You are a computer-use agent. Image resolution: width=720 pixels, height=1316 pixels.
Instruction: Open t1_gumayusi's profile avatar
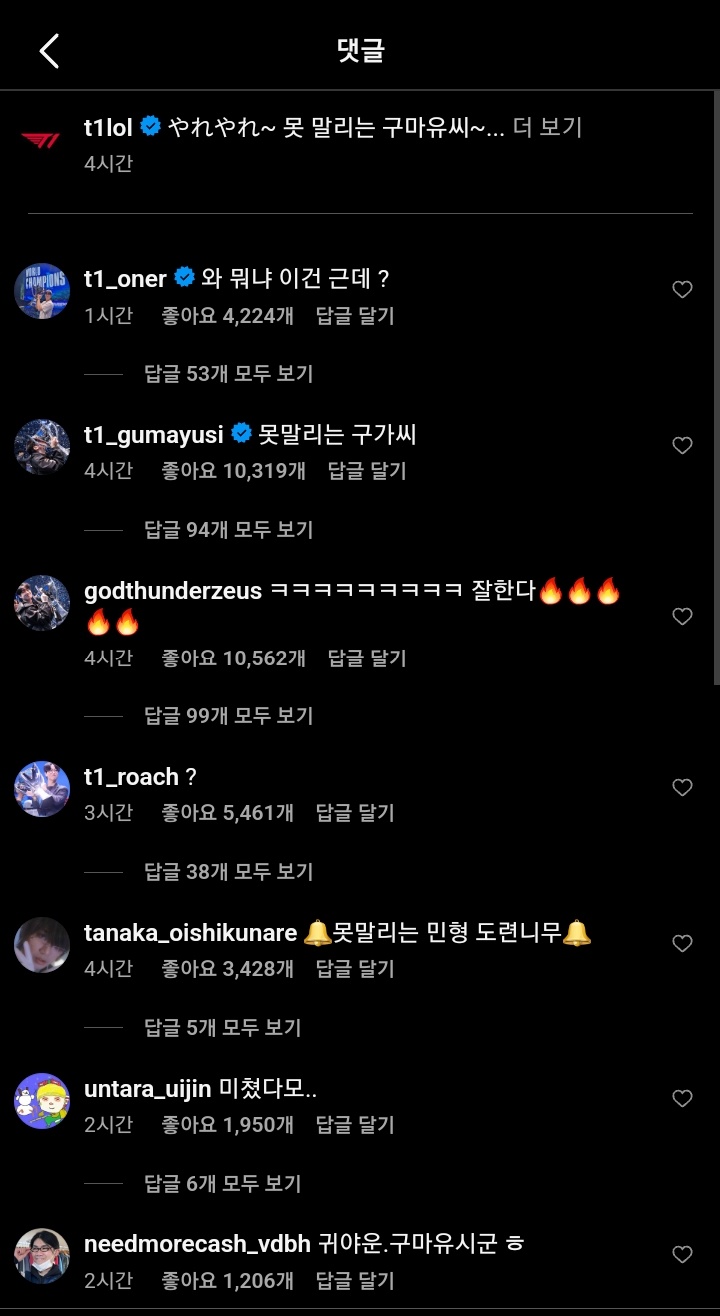[x=42, y=447]
